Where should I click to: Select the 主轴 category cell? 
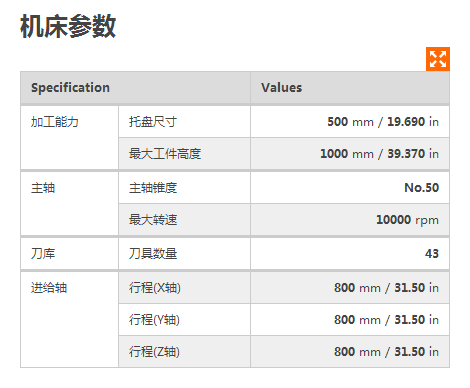coord(69,203)
